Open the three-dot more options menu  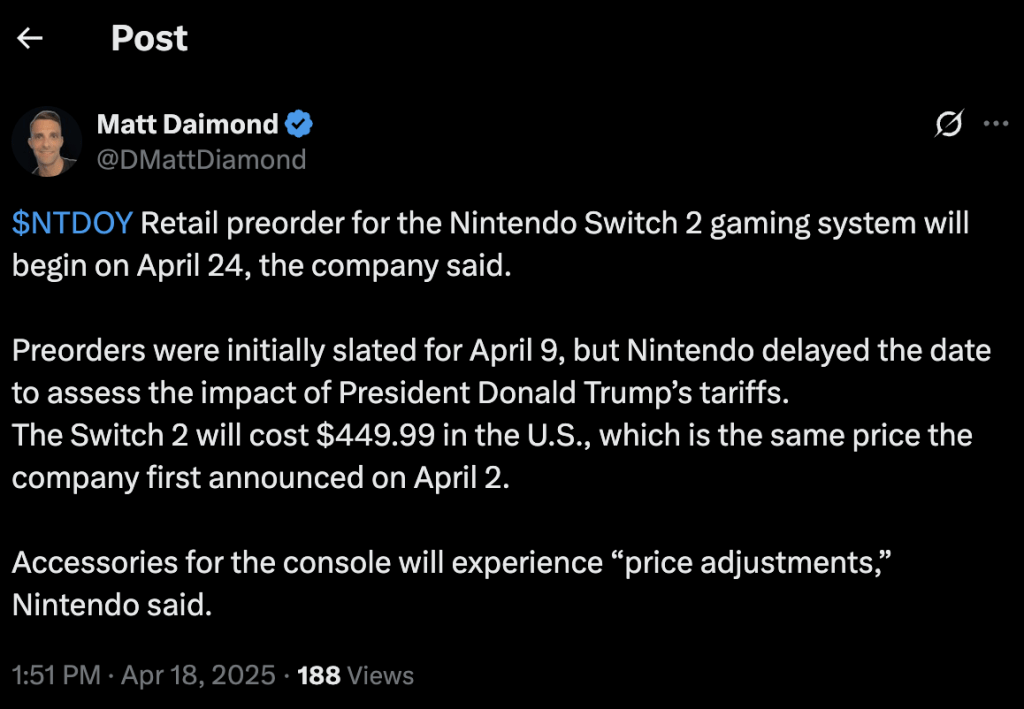coord(996,123)
